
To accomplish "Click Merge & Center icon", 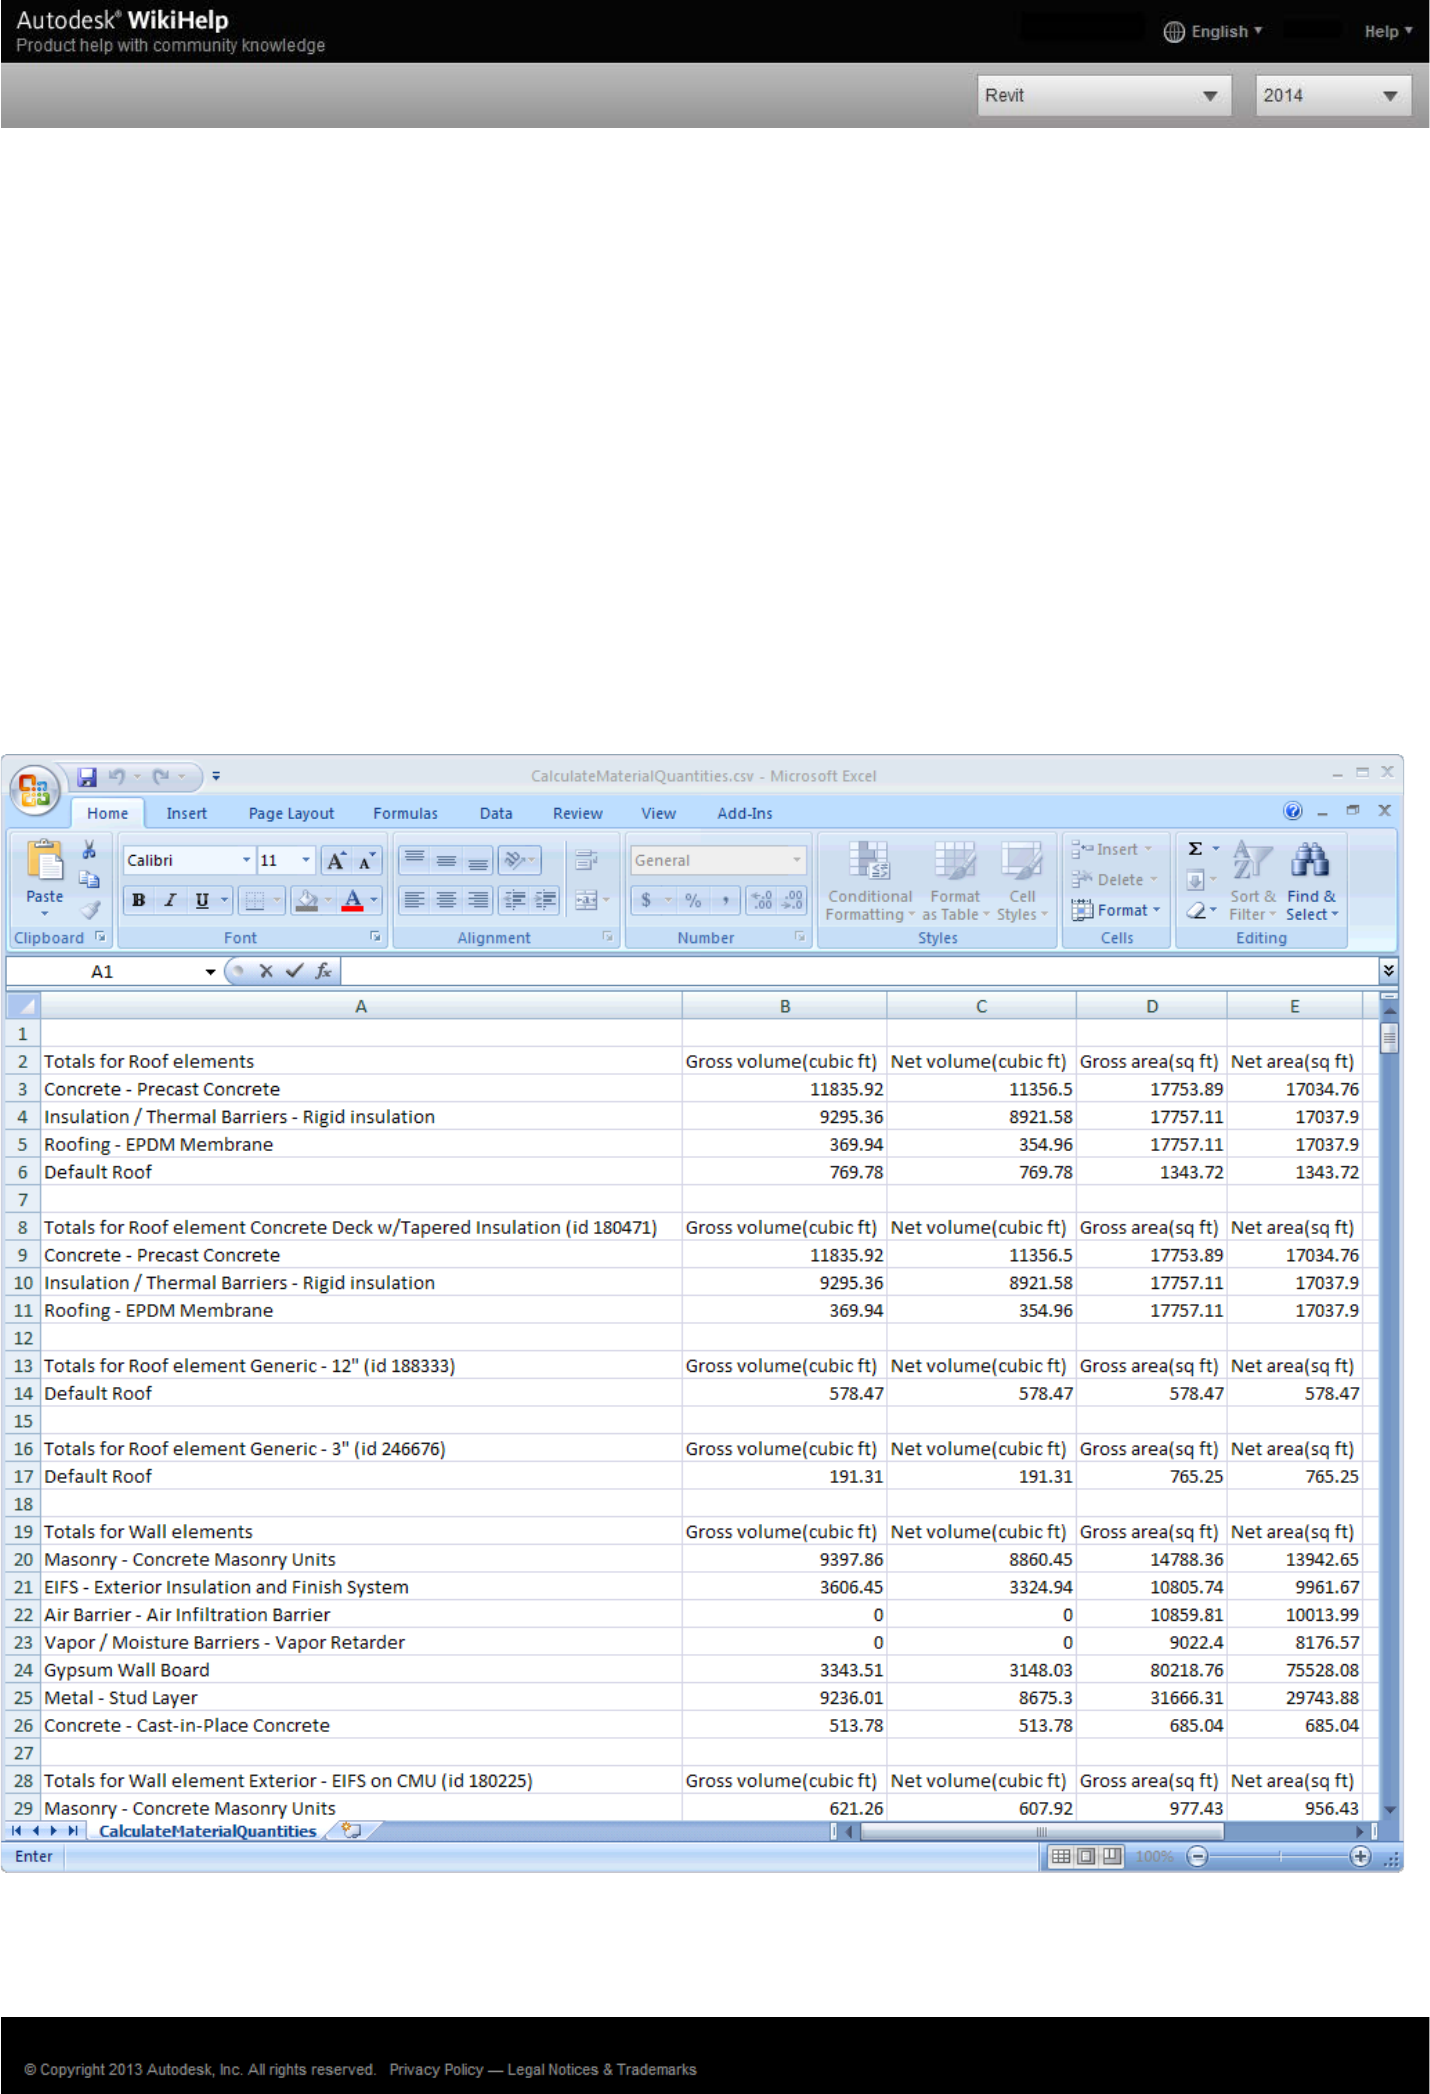I will pyautogui.click(x=588, y=901).
